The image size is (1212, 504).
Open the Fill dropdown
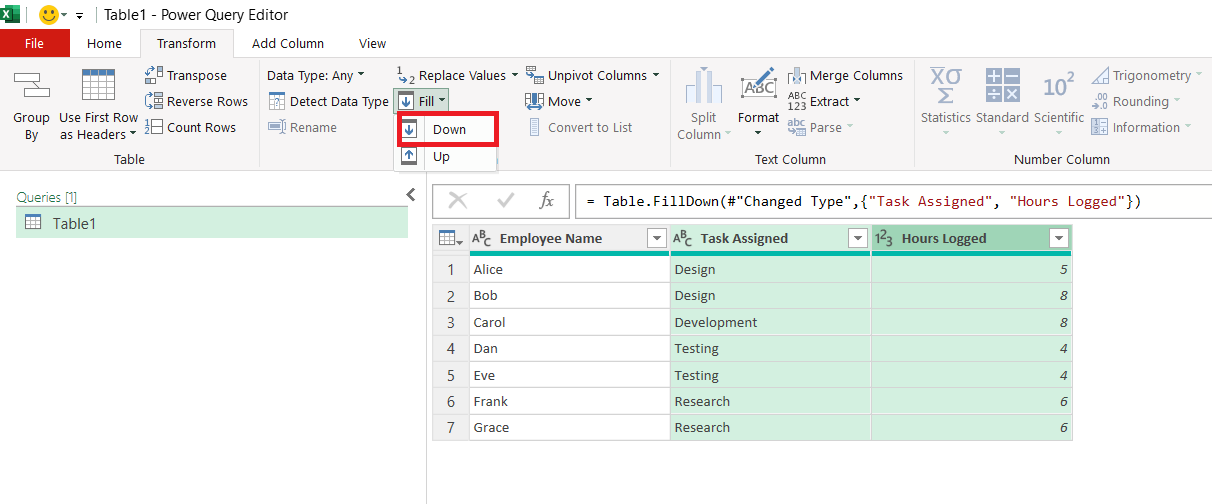(421, 101)
